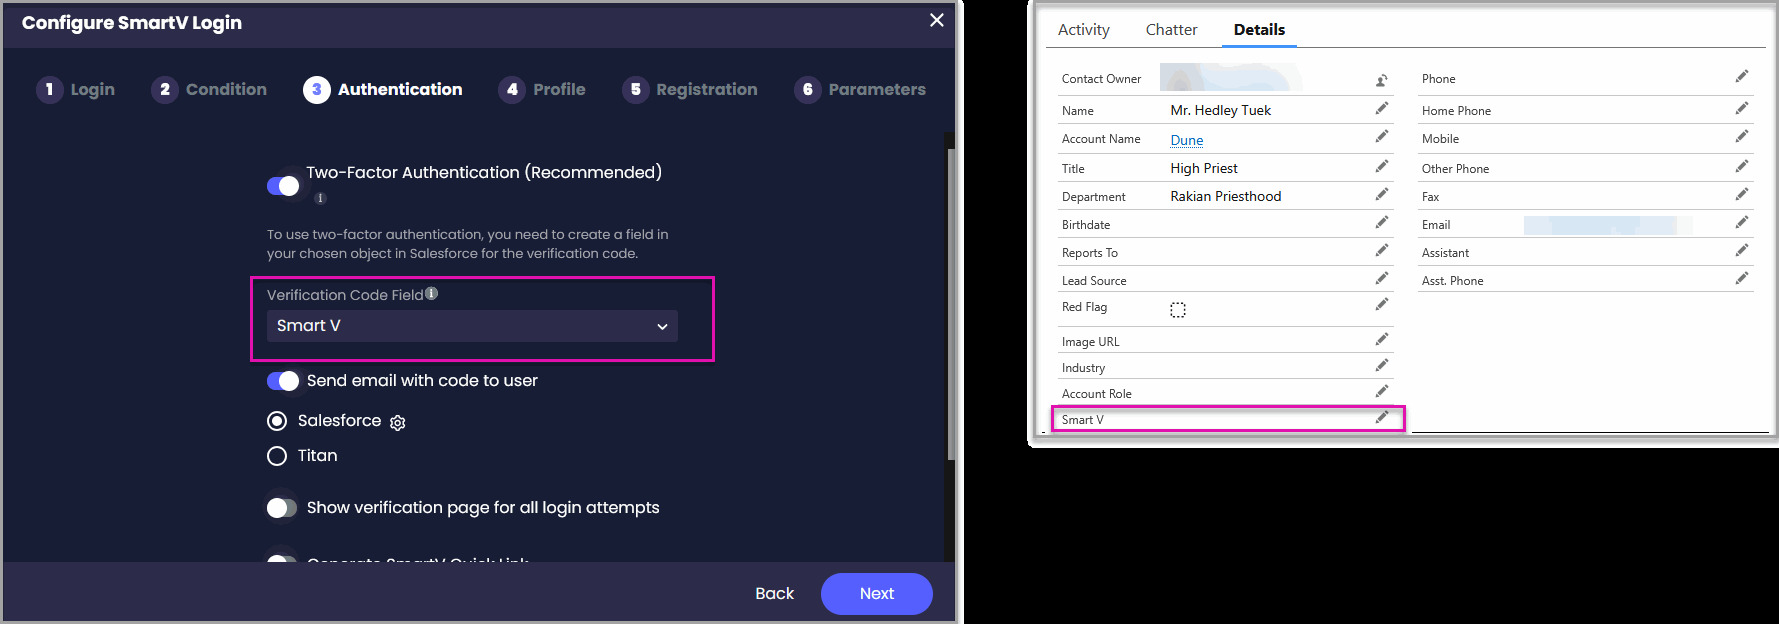Tick the Red Flag checkbox
The width and height of the screenshot is (1779, 624).
(x=1178, y=310)
